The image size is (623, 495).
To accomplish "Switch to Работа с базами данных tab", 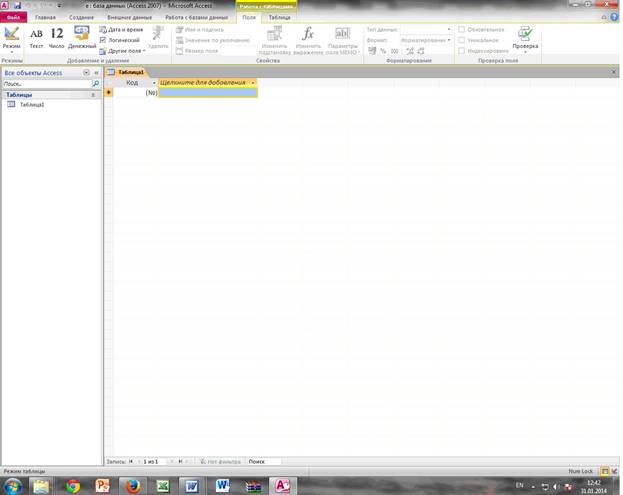I will [x=197, y=17].
